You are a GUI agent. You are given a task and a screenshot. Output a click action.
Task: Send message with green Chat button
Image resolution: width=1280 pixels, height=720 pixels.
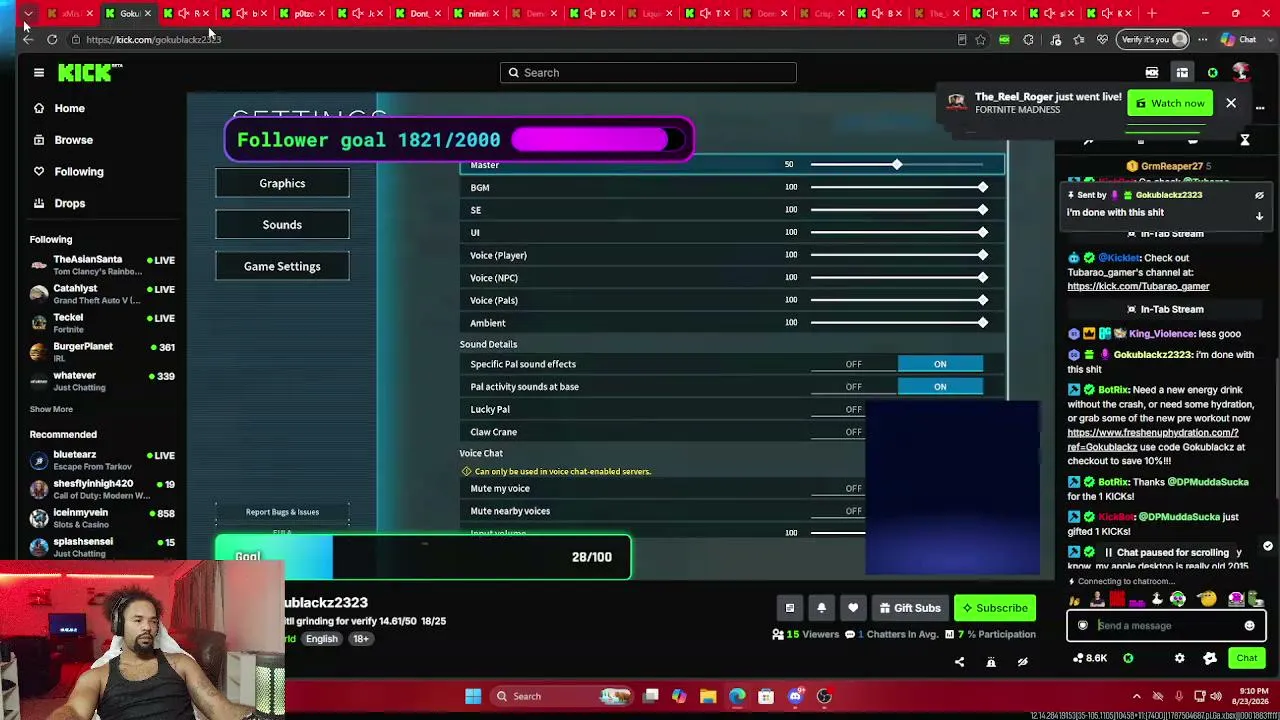click(x=1246, y=658)
